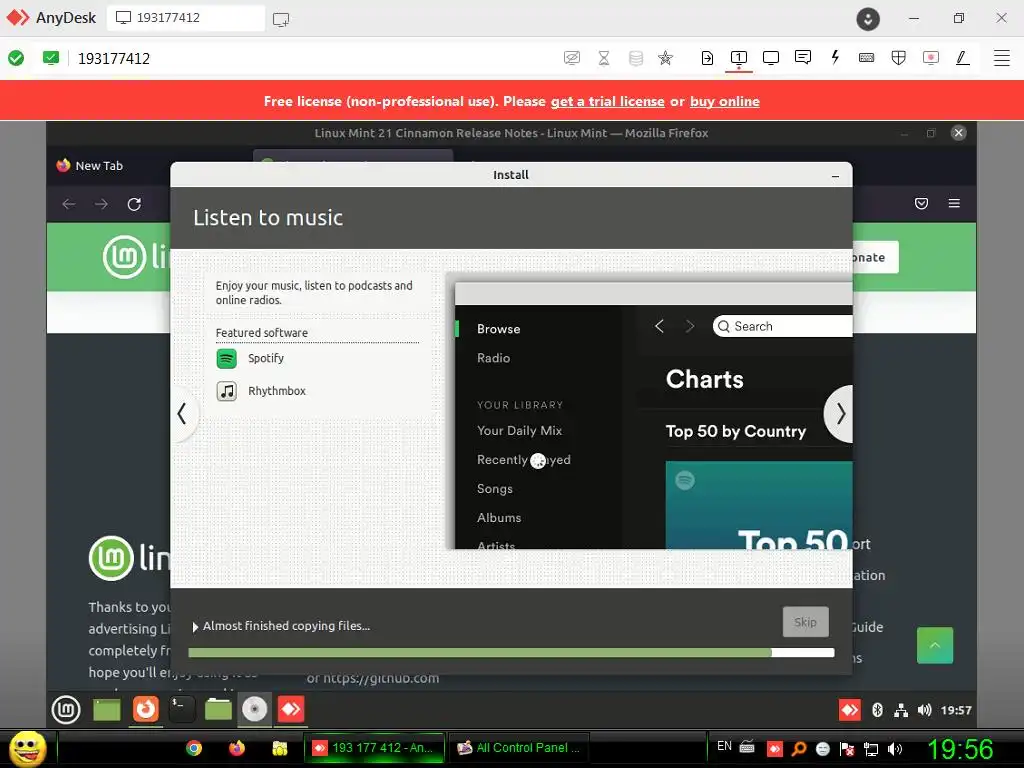Screen dimensions: 1024x768
Task: Click installer disc icon in Mint panel
Action: point(255,709)
